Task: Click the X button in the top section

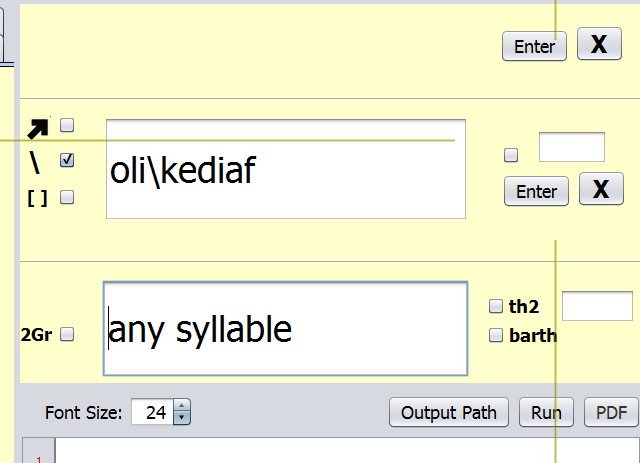Action: 599,45
